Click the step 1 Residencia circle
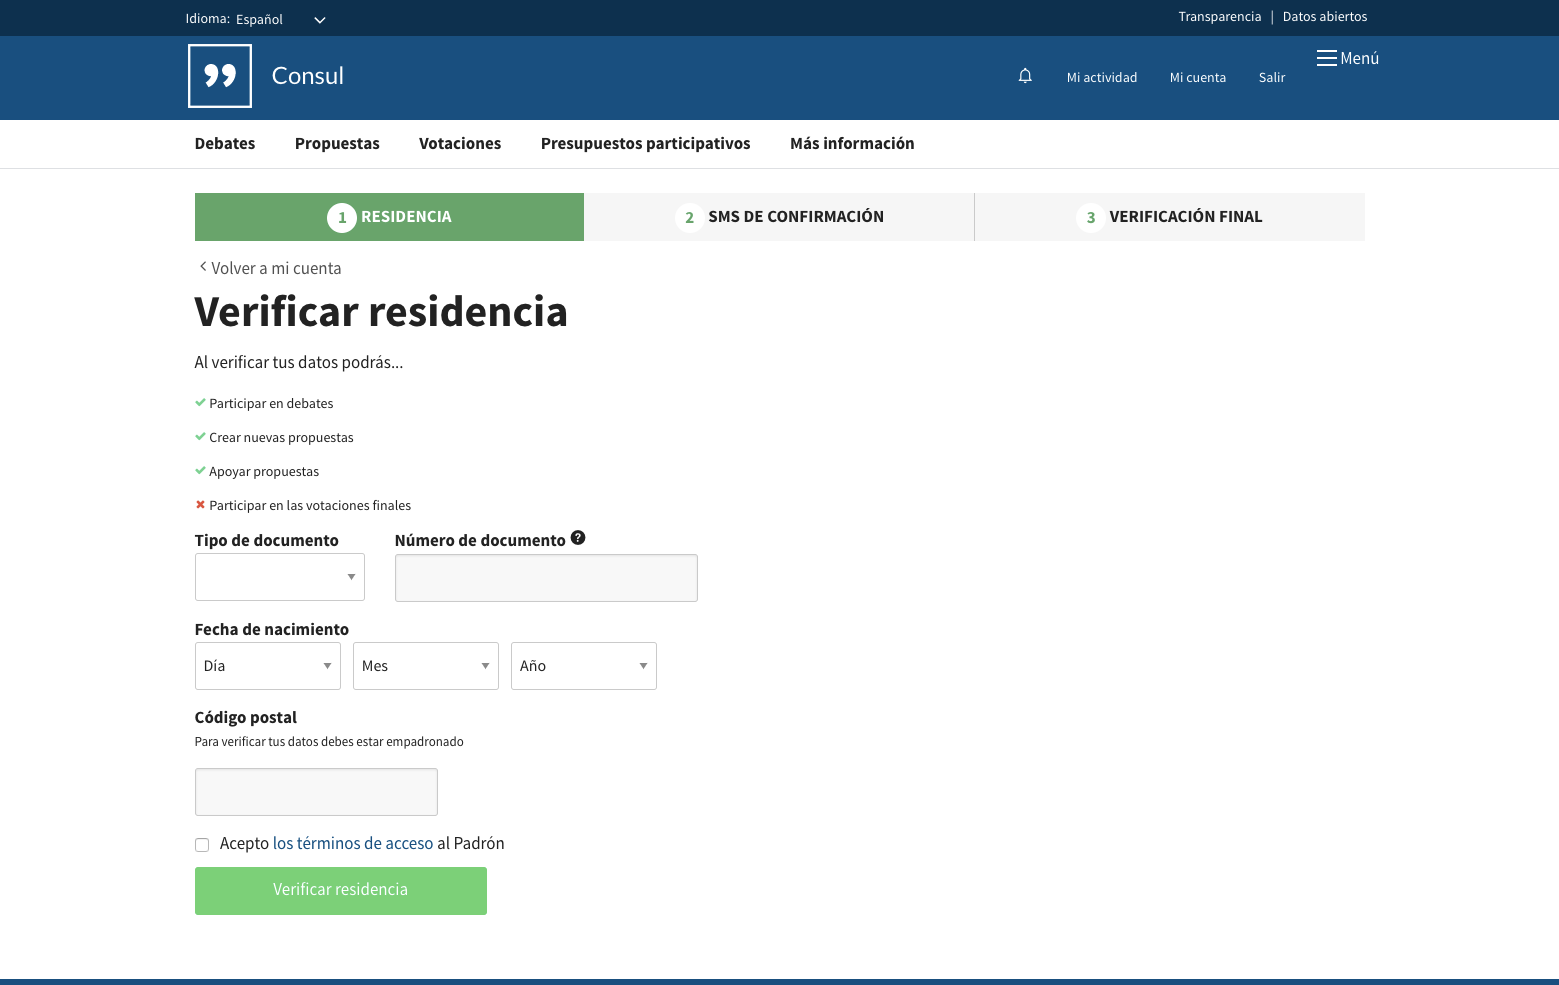 coord(342,217)
